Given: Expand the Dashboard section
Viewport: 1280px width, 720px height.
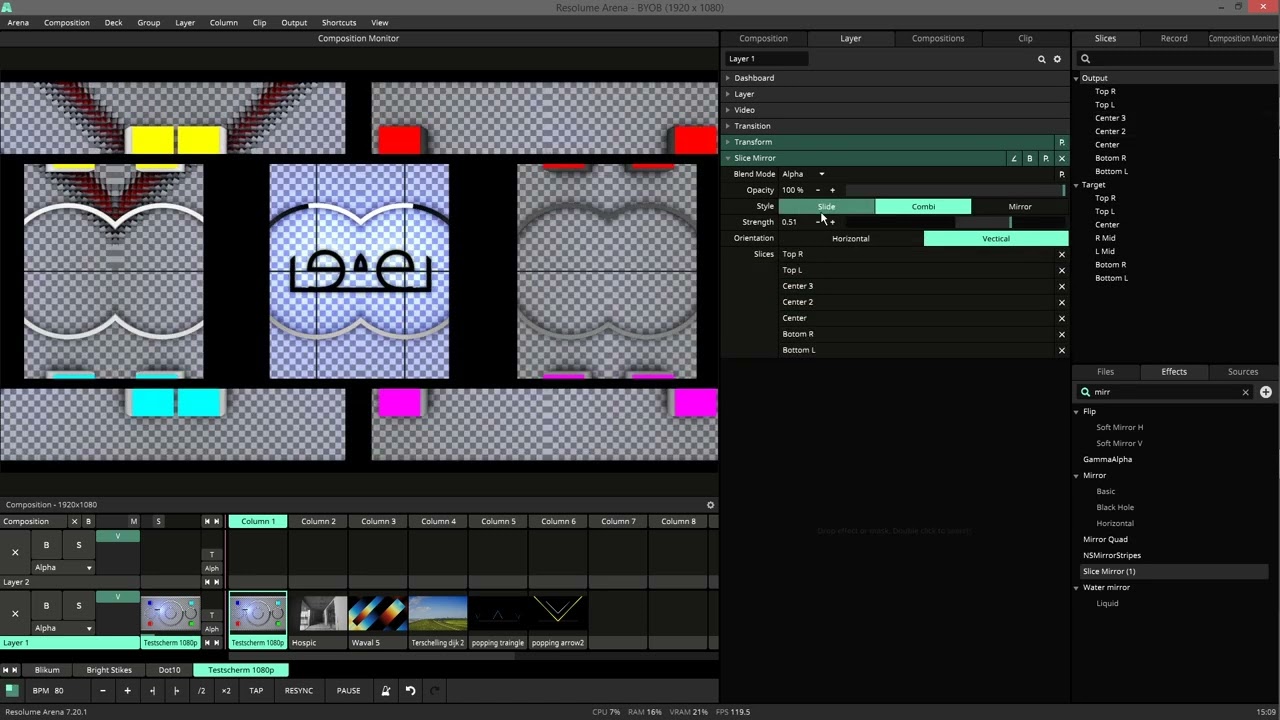Looking at the screenshot, I should coord(728,78).
